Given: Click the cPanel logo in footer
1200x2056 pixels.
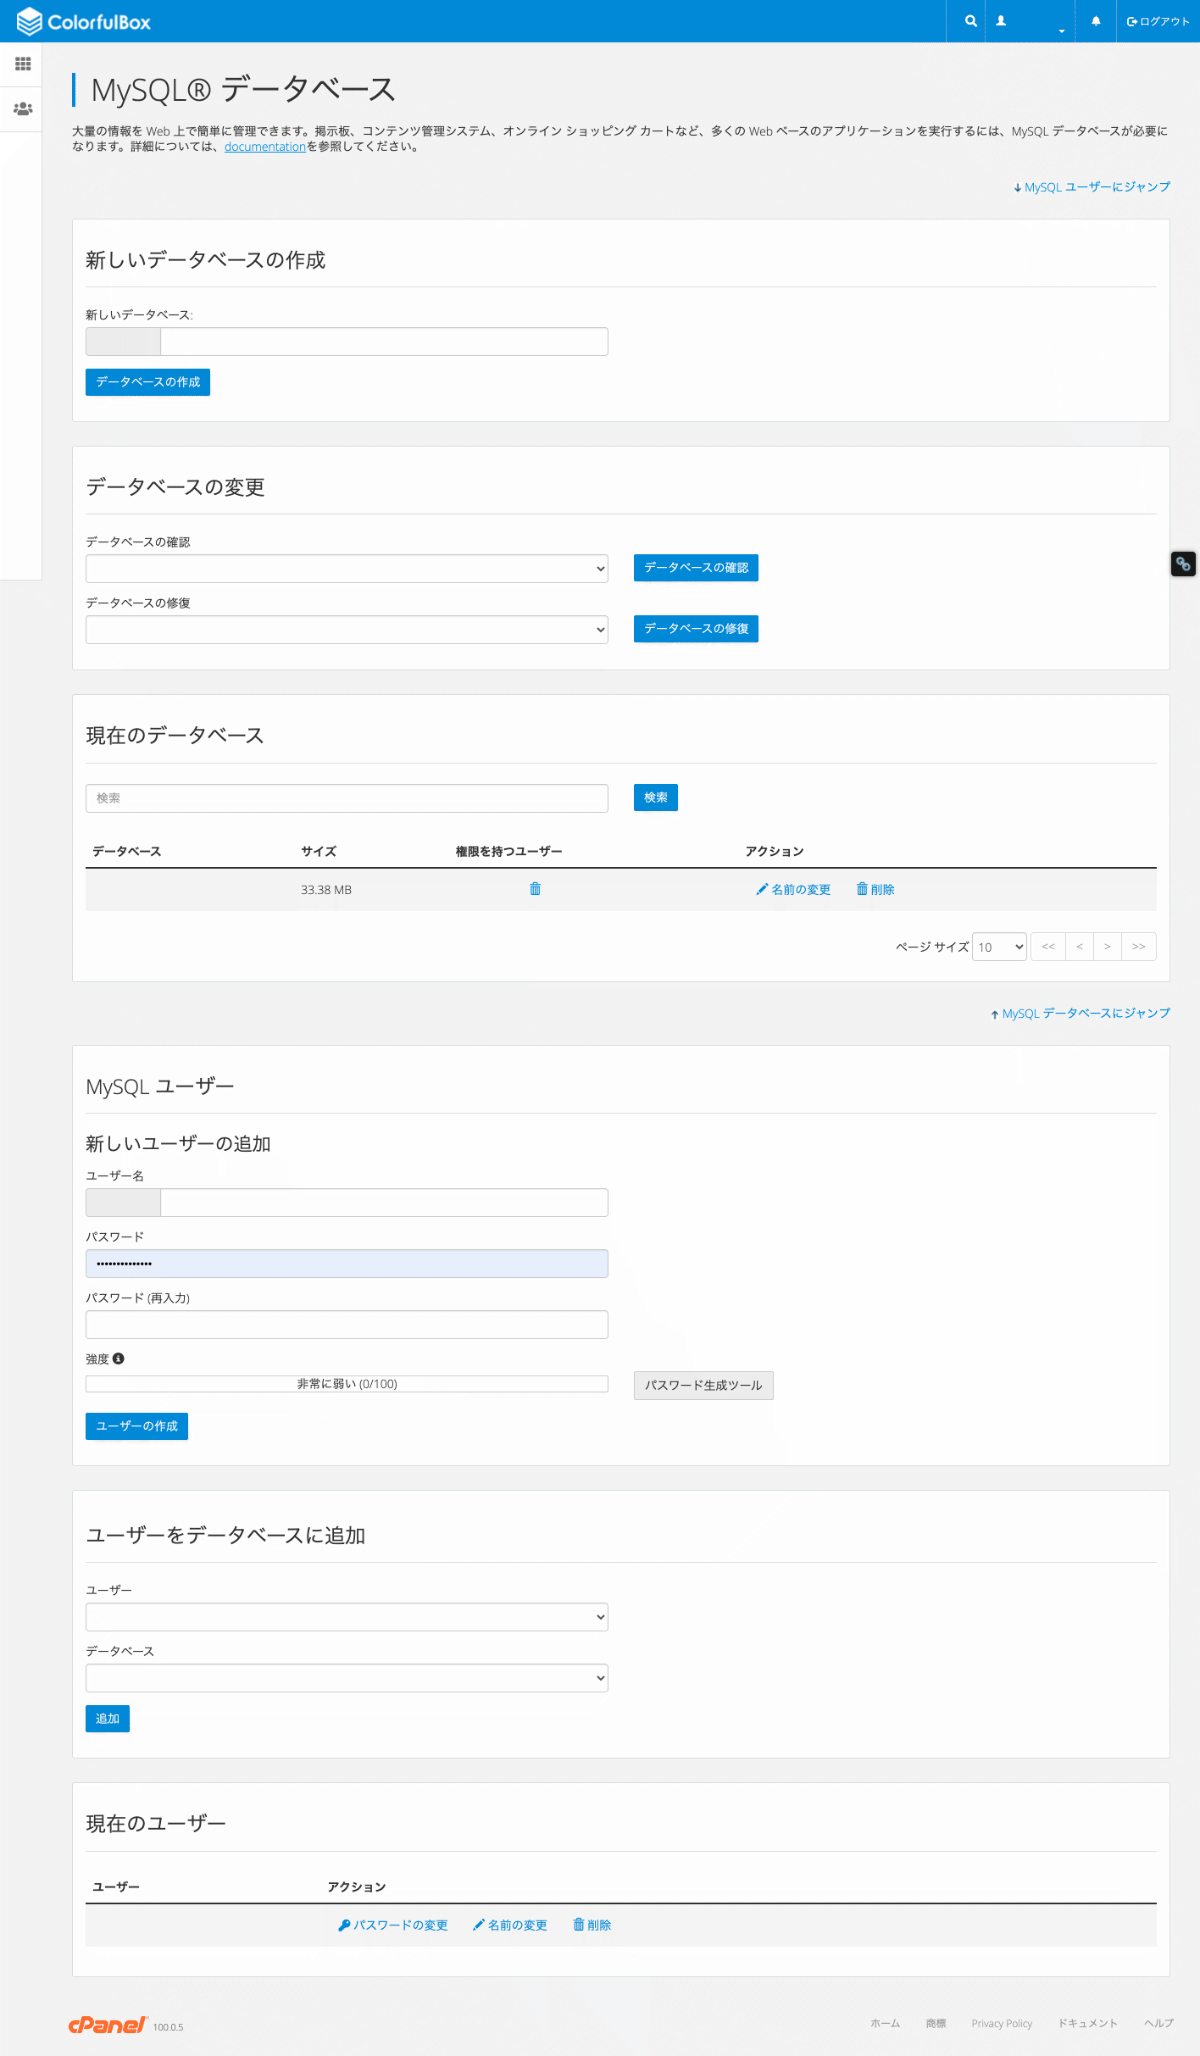Looking at the screenshot, I should point(107,2025).
